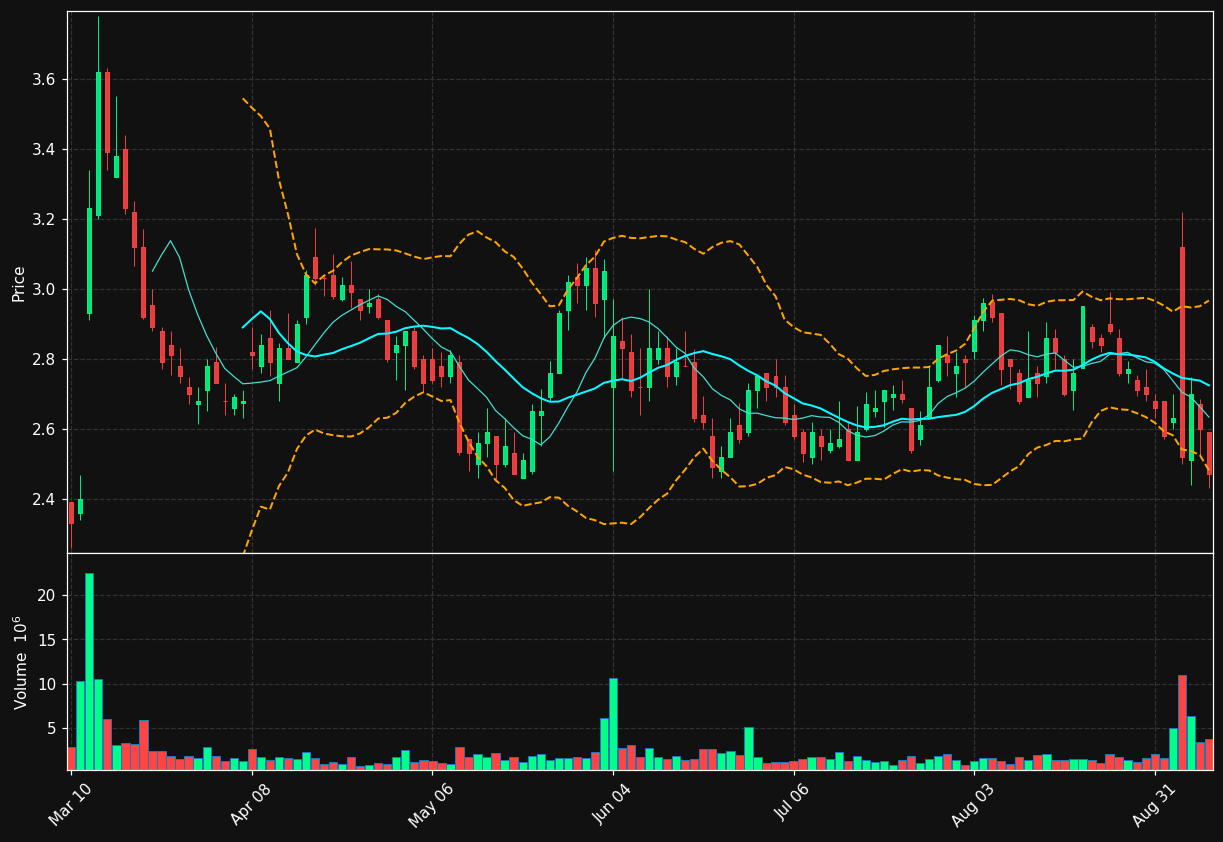This screenshot has height=842, width=1223.
Task: Click the tallest green candle peaking above 3.6
Action: pos(98,144)
